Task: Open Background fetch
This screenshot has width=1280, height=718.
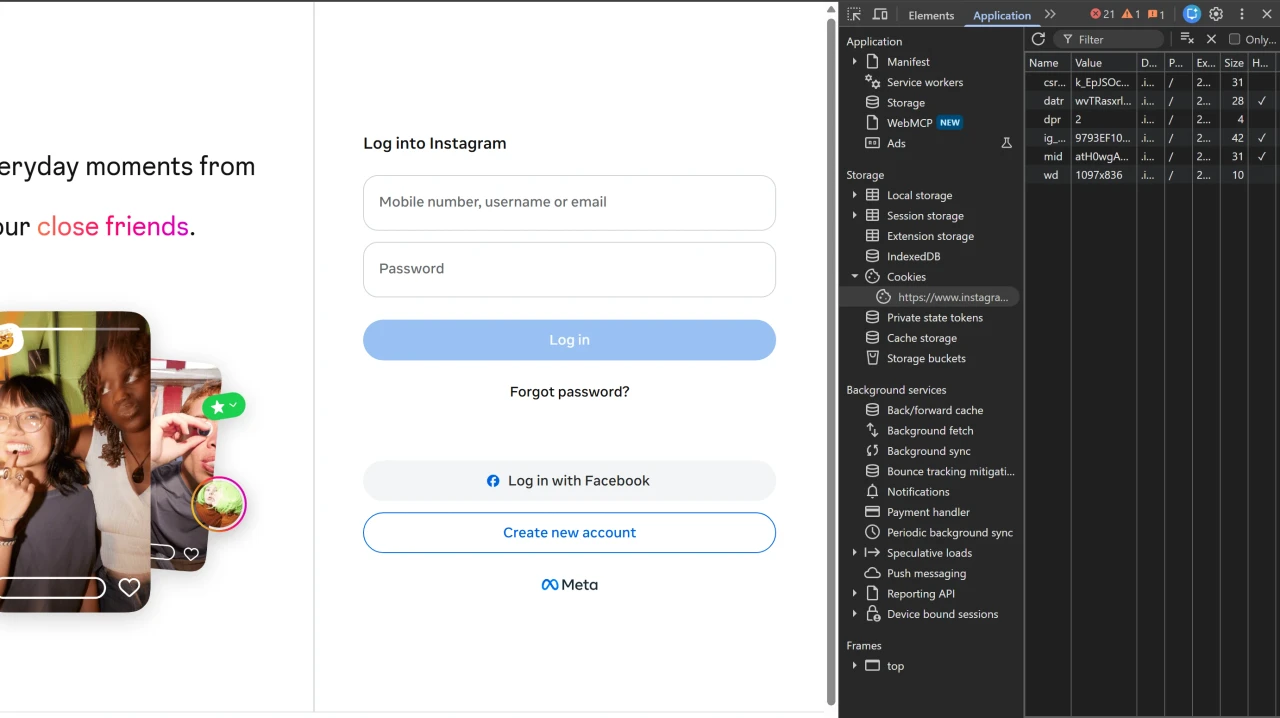Action: pos(930,430)
